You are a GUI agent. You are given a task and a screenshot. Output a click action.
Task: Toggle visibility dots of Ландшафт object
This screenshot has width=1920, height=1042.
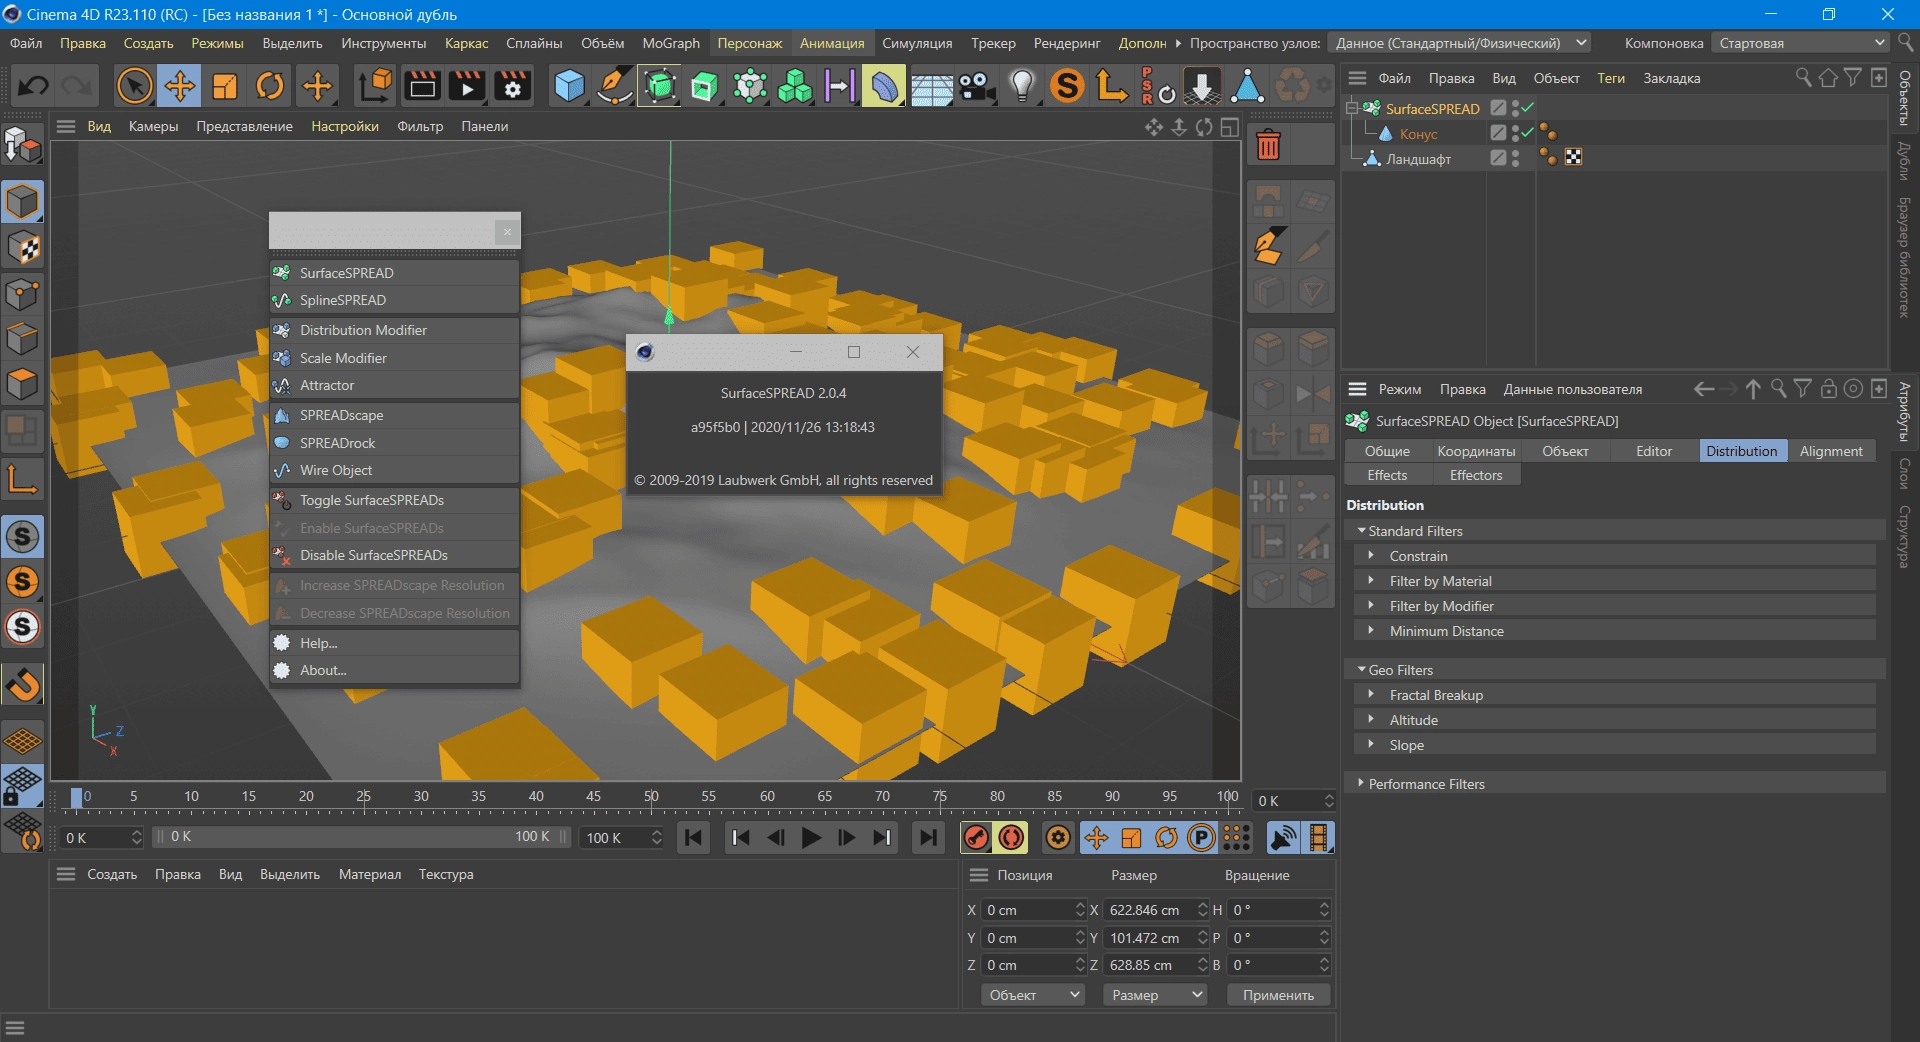pos(1516,158)
